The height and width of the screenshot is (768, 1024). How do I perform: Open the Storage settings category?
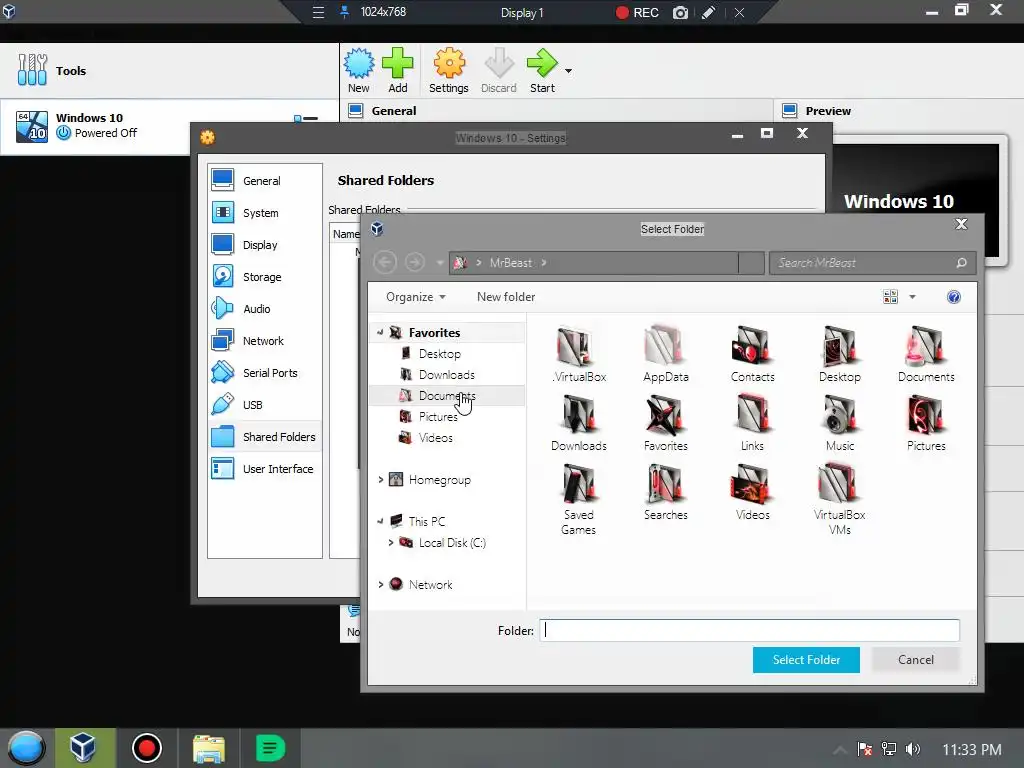pos(264,276)
